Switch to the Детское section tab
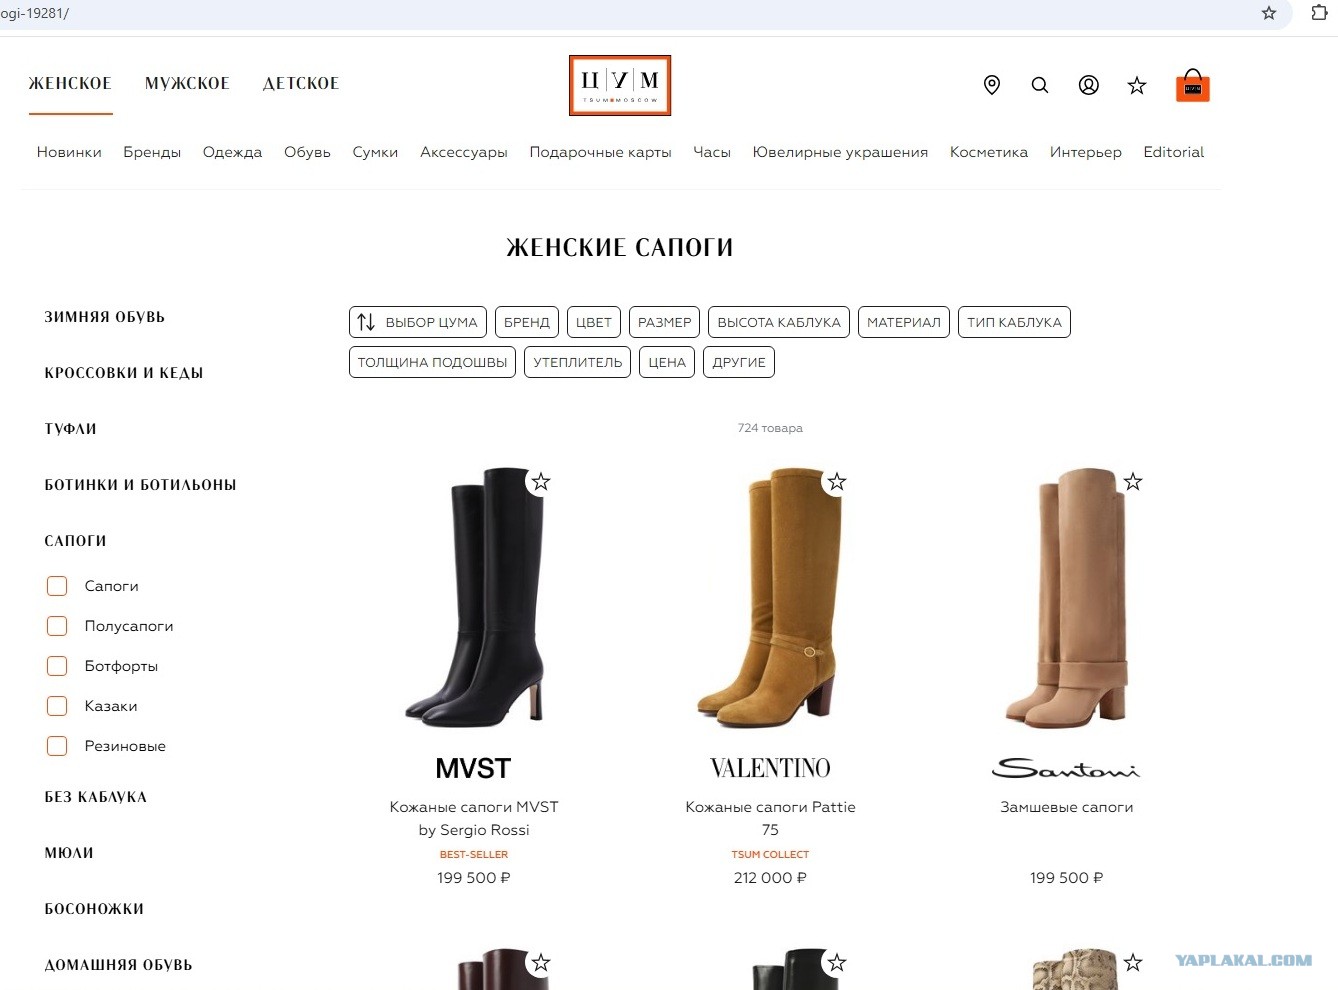This screenshot has width=1338, height=990. click(301, 84)
